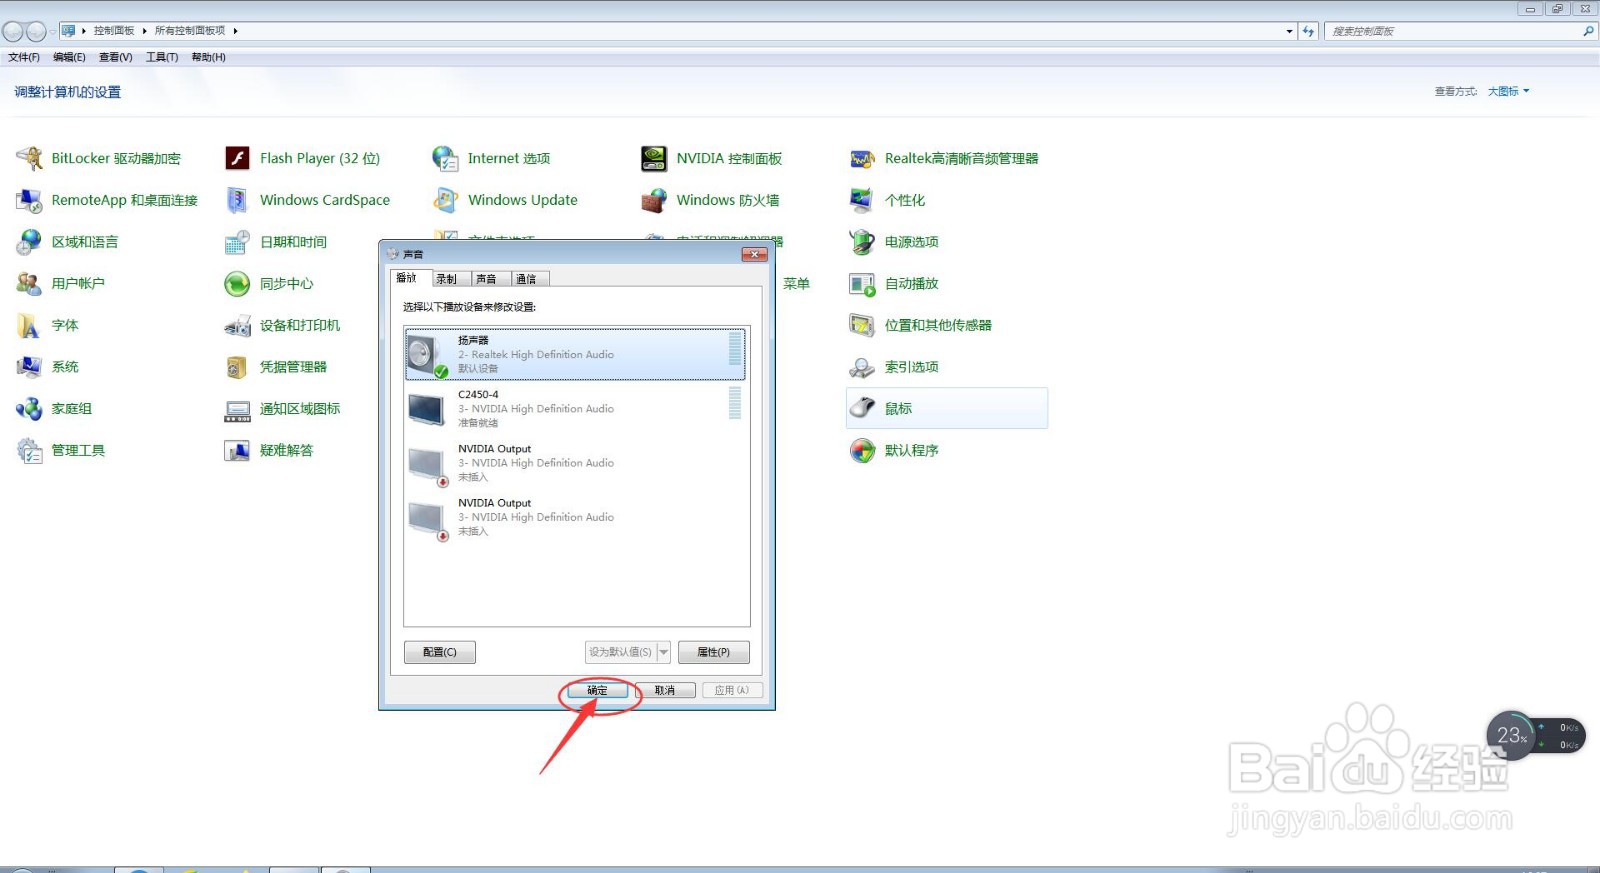Click the 配置(C) button

click(x=440, y=652)
